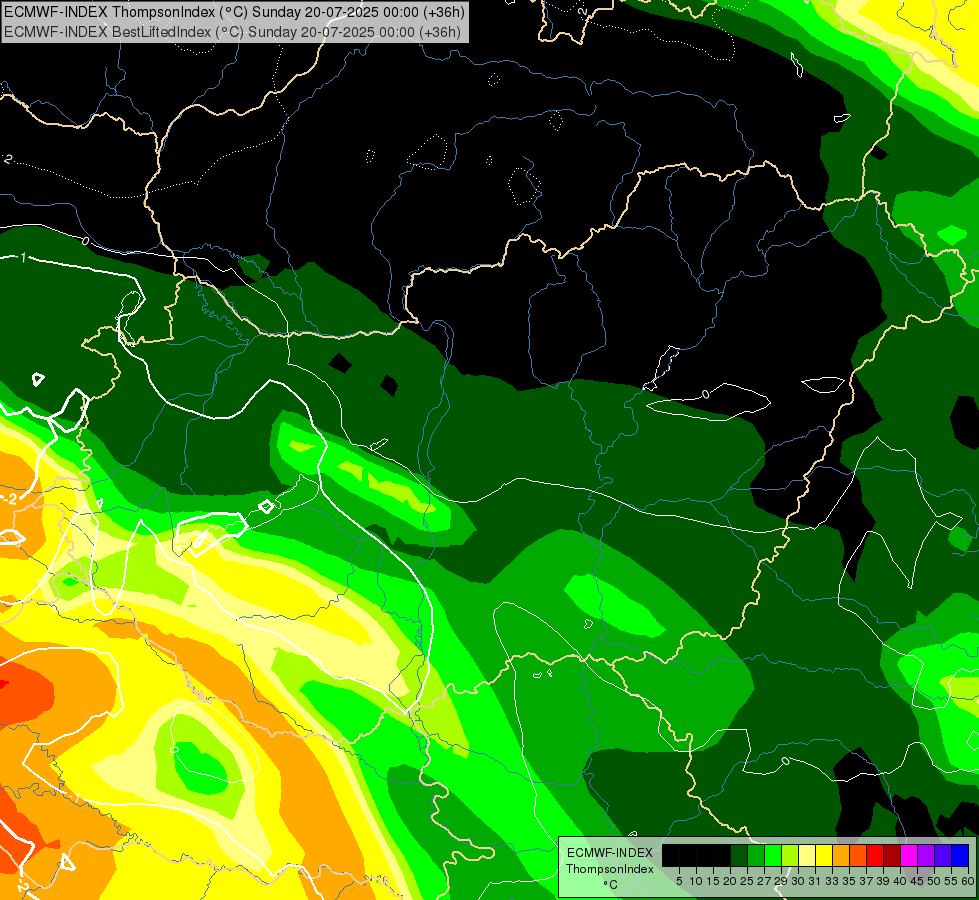The image size is (979, 900).
Task: Click the bright red 37-39 legend swatch
Action: pos(875,855)
